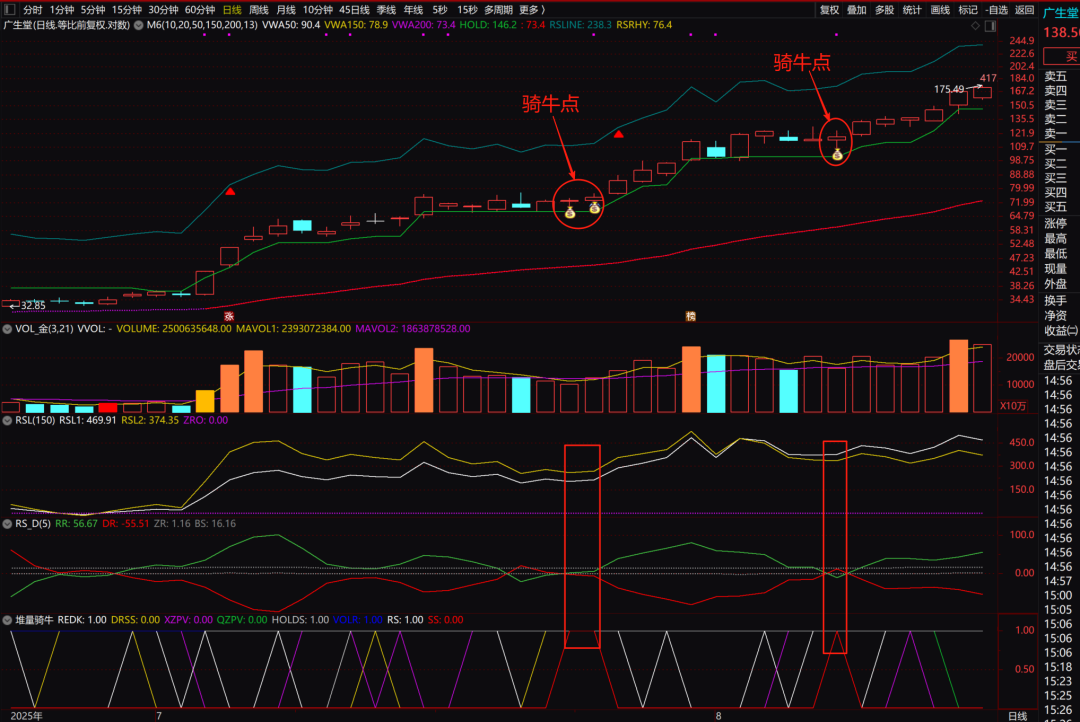
Task: Open the main chart M6 indicator settings arrow
Action: [x=138, y=25]
